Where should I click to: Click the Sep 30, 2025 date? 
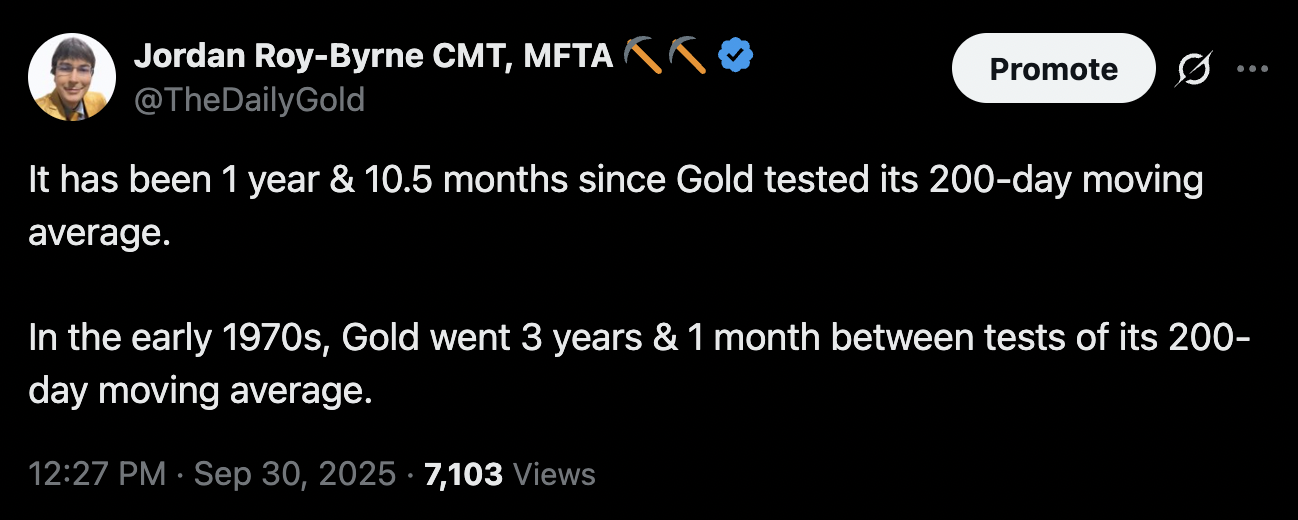[295, 474]
